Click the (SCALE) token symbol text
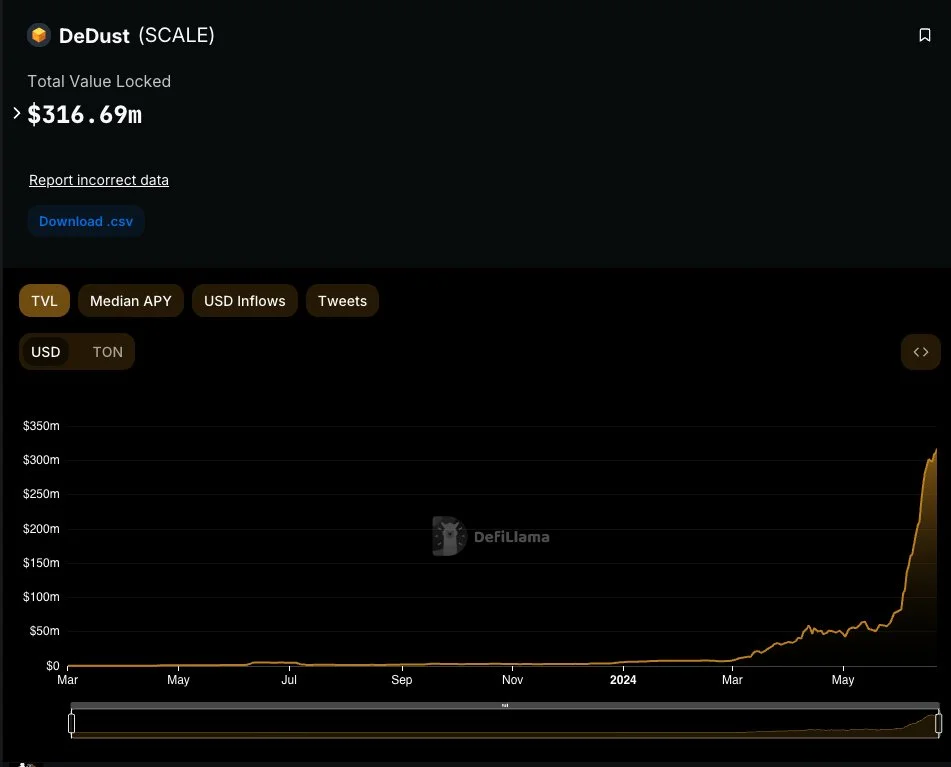Image resolution: width=951 pixels, height=767 pixels. 176,35
